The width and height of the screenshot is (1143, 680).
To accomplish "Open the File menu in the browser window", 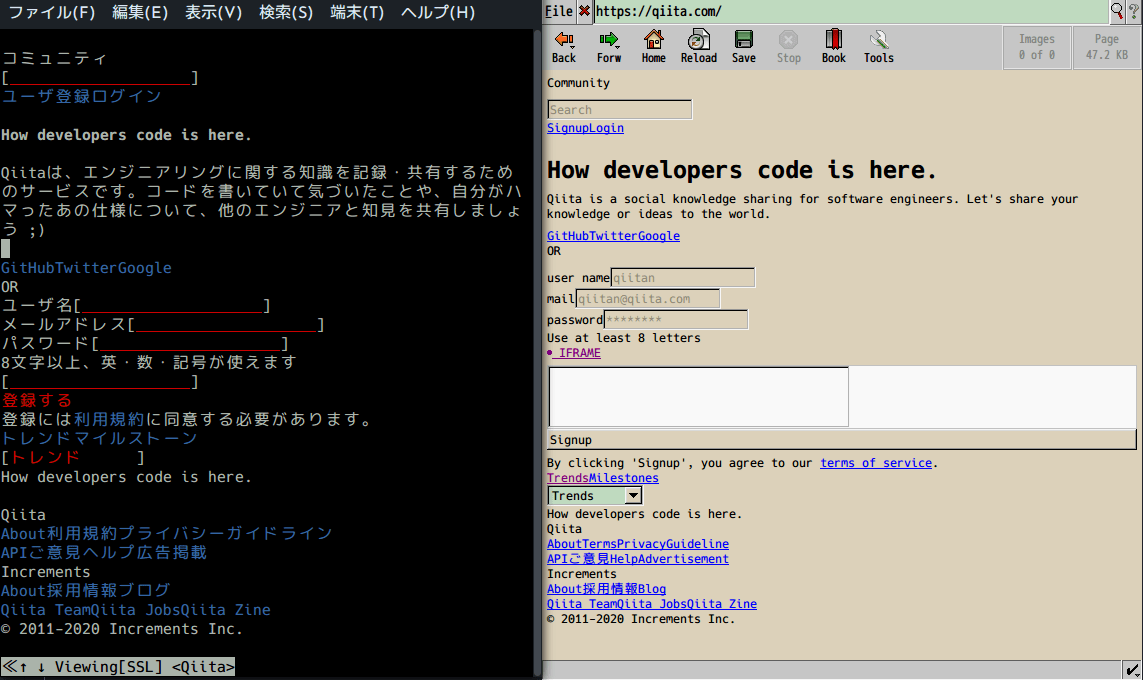I will 559,11.
